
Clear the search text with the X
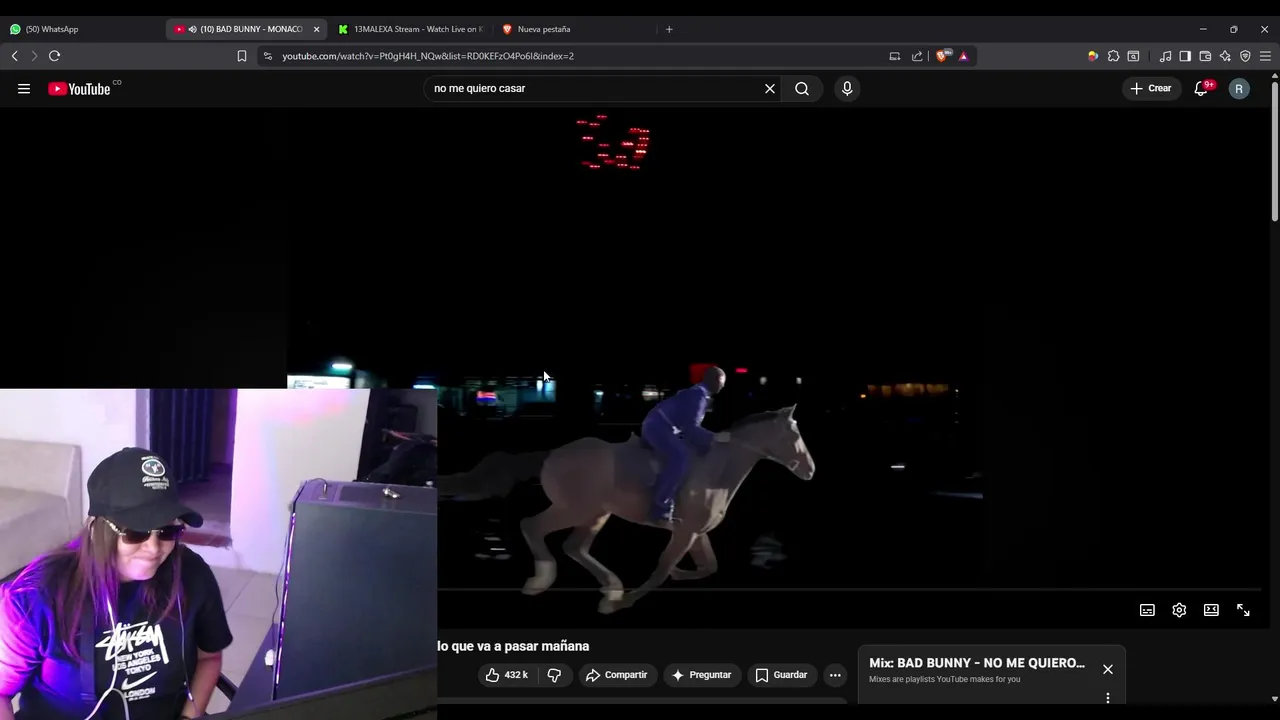click(x=770, y=88)
